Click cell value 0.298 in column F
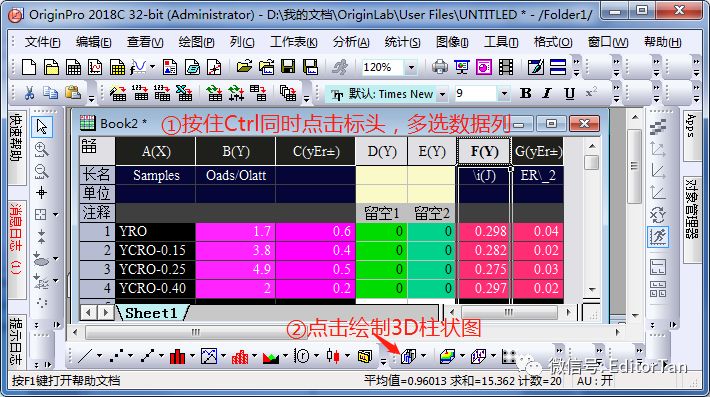The width and height of the screenshot is (710, 397). click(485, 231)
